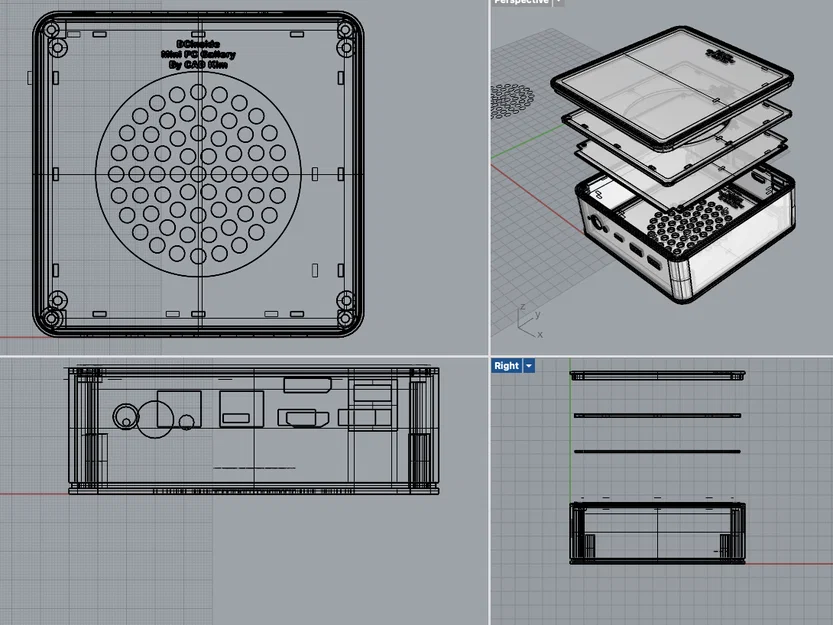The image size is (833, 625).
Task: Open the Right viewport dropdown menu
Action: tap(527, 365)
